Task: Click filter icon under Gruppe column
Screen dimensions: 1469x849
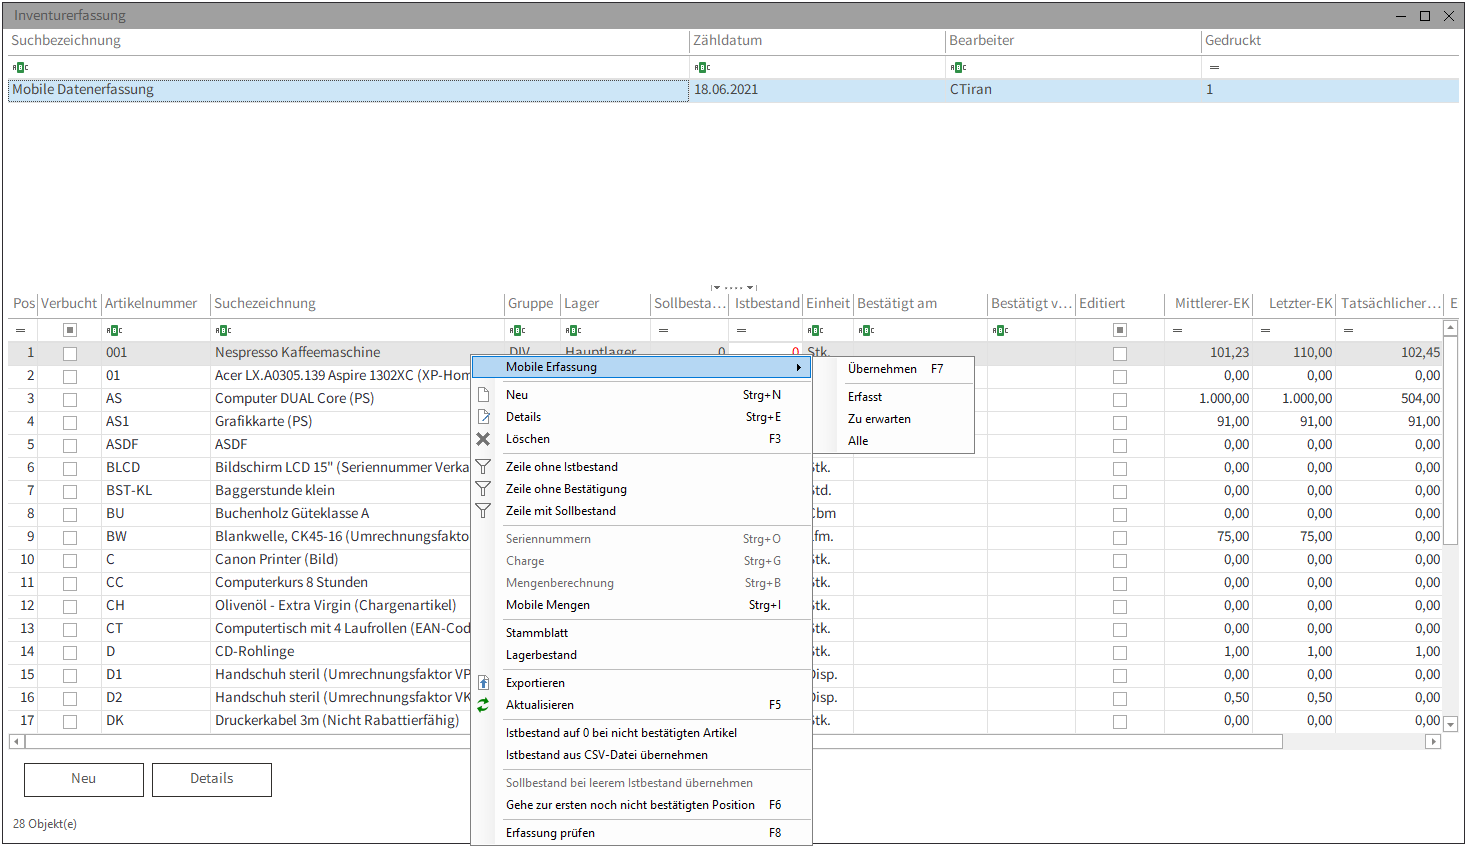Action: (517, 330)
